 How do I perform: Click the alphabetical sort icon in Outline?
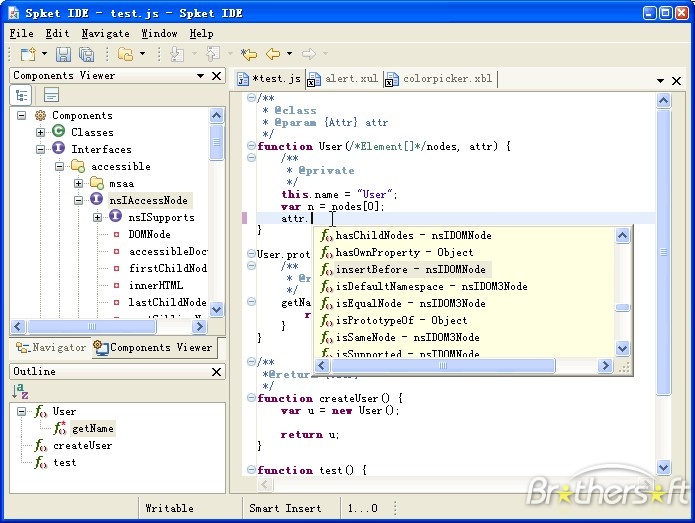tap(20, 391)
